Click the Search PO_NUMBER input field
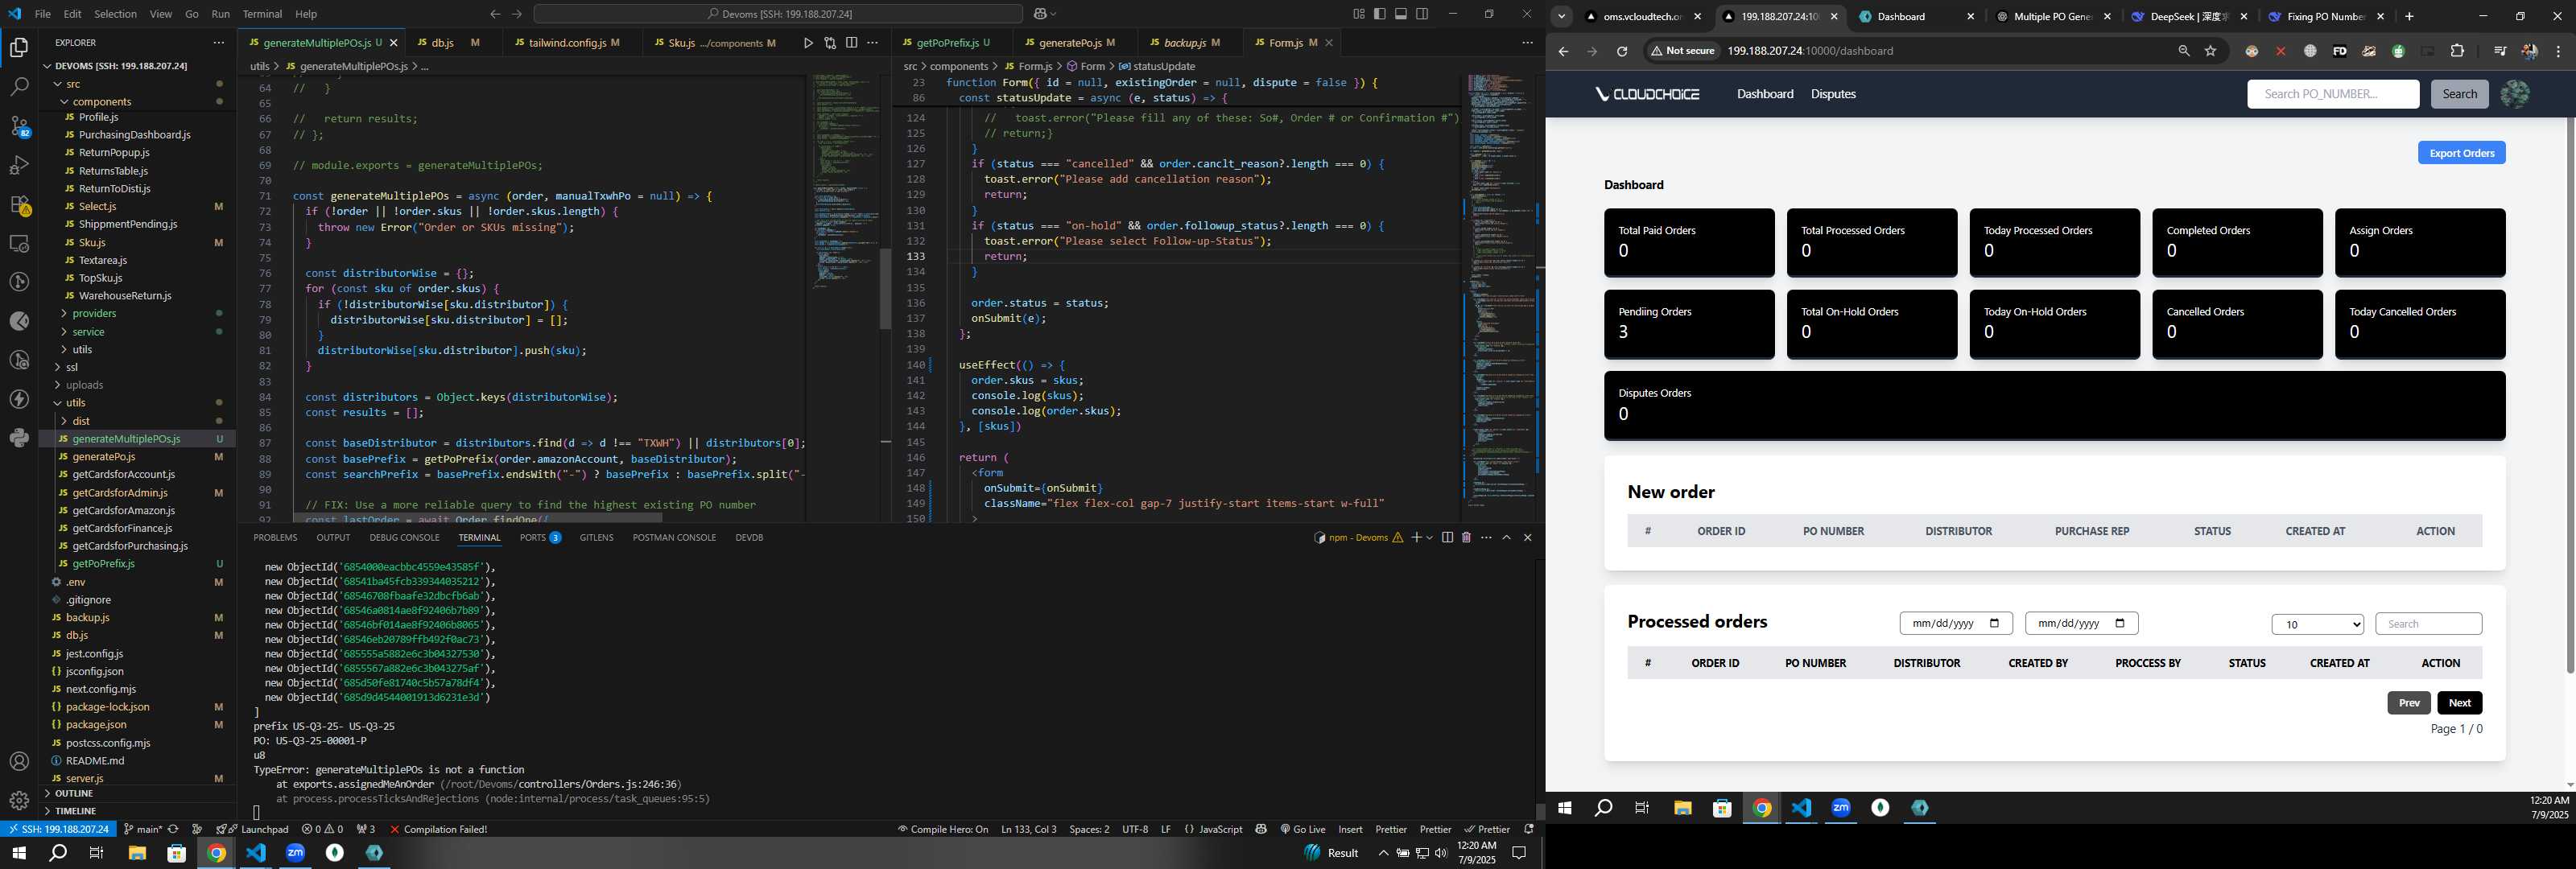 (x=2333, y=94)
